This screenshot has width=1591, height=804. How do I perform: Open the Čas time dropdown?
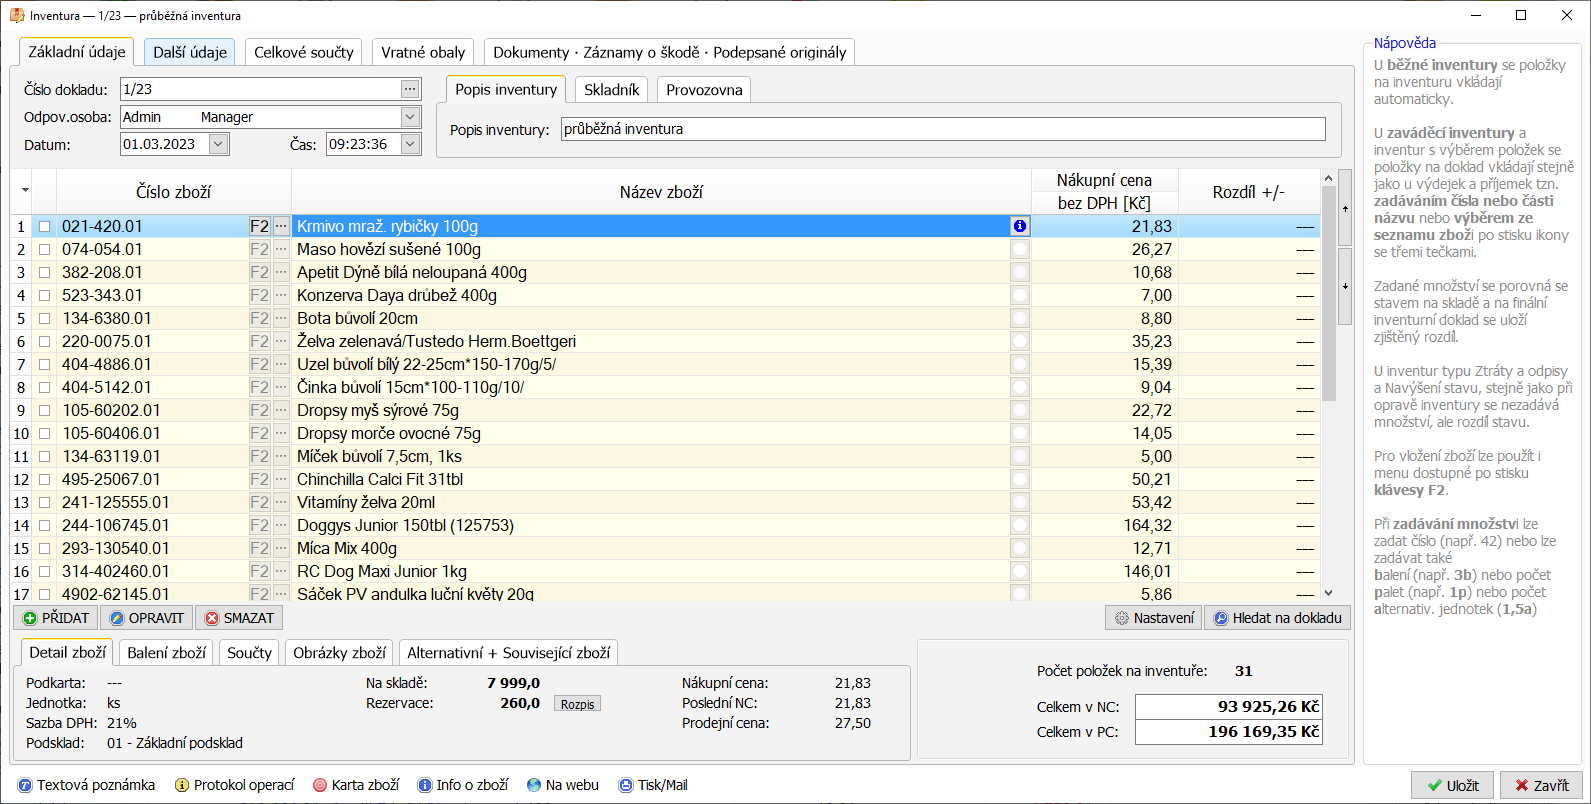(410, 144)
